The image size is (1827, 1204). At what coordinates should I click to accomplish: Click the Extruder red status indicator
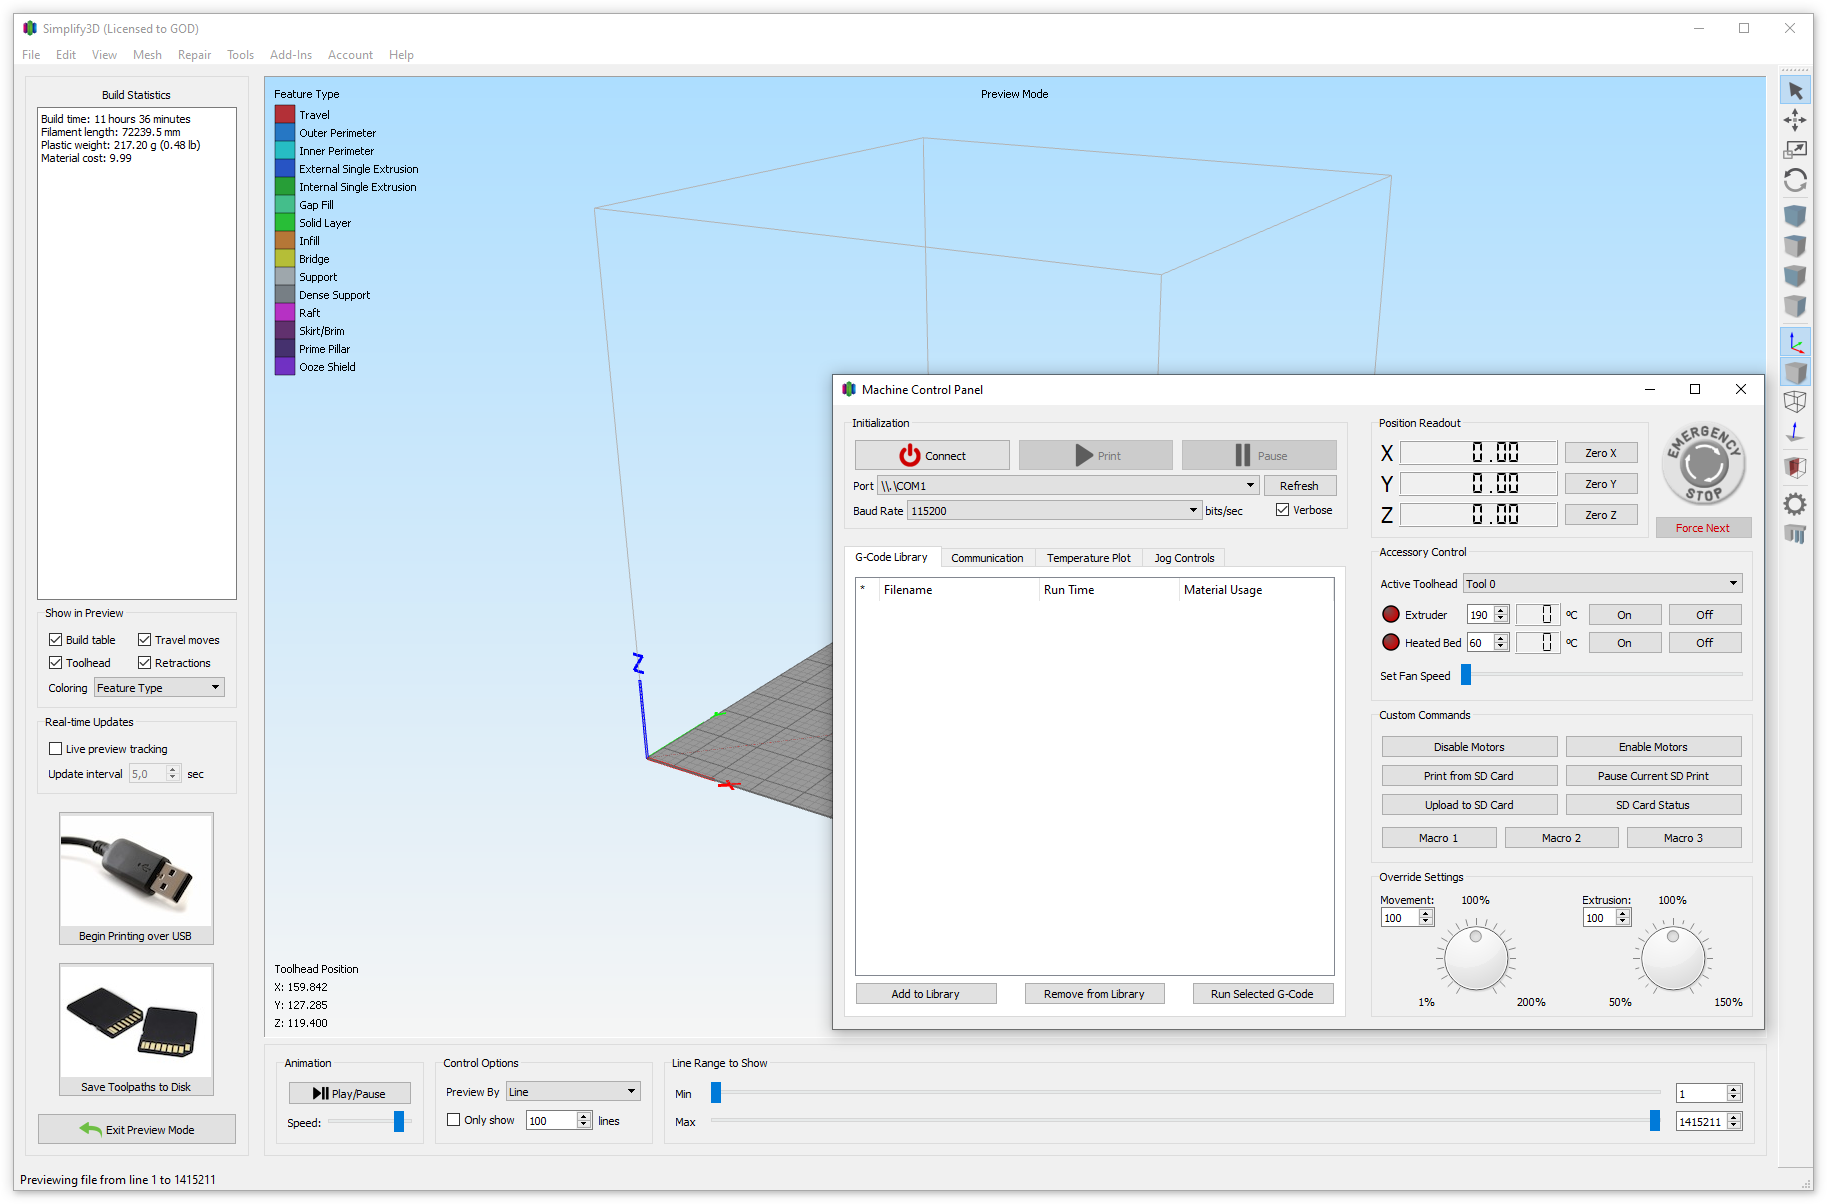tap(1391, 614)
